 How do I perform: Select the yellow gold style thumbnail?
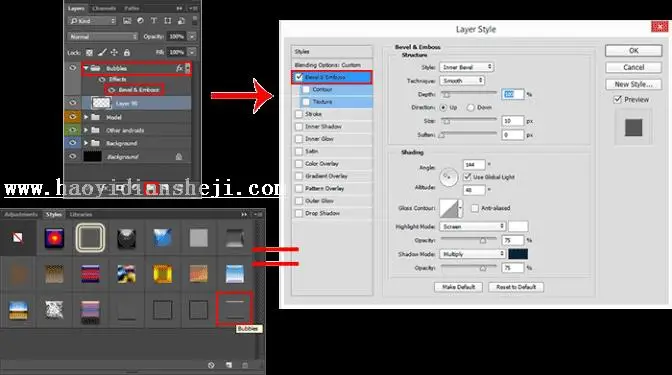point(163,273)
